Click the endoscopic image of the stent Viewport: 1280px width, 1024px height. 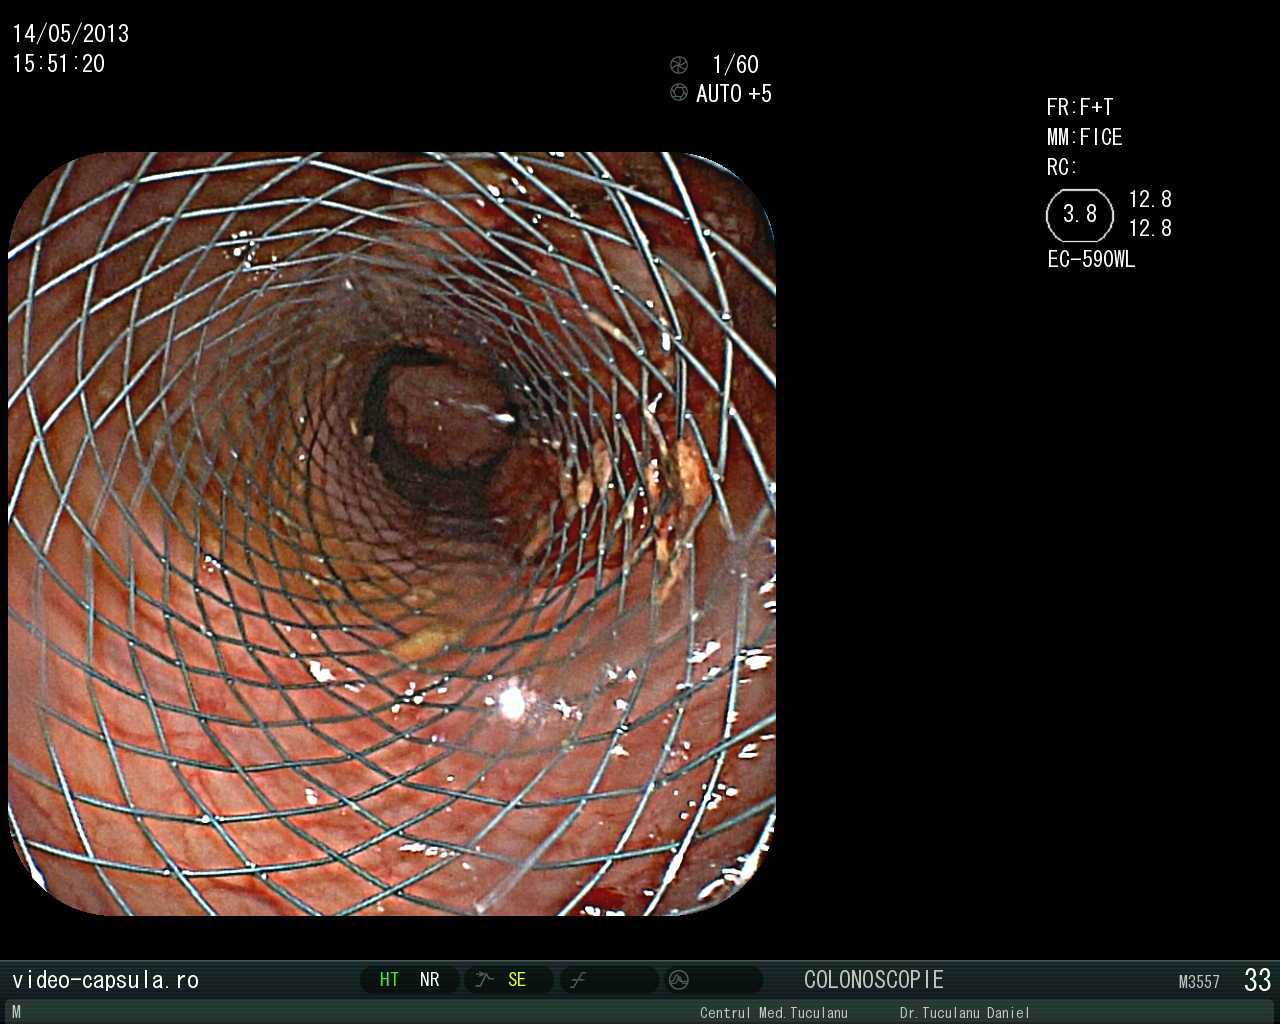point(392,533)
